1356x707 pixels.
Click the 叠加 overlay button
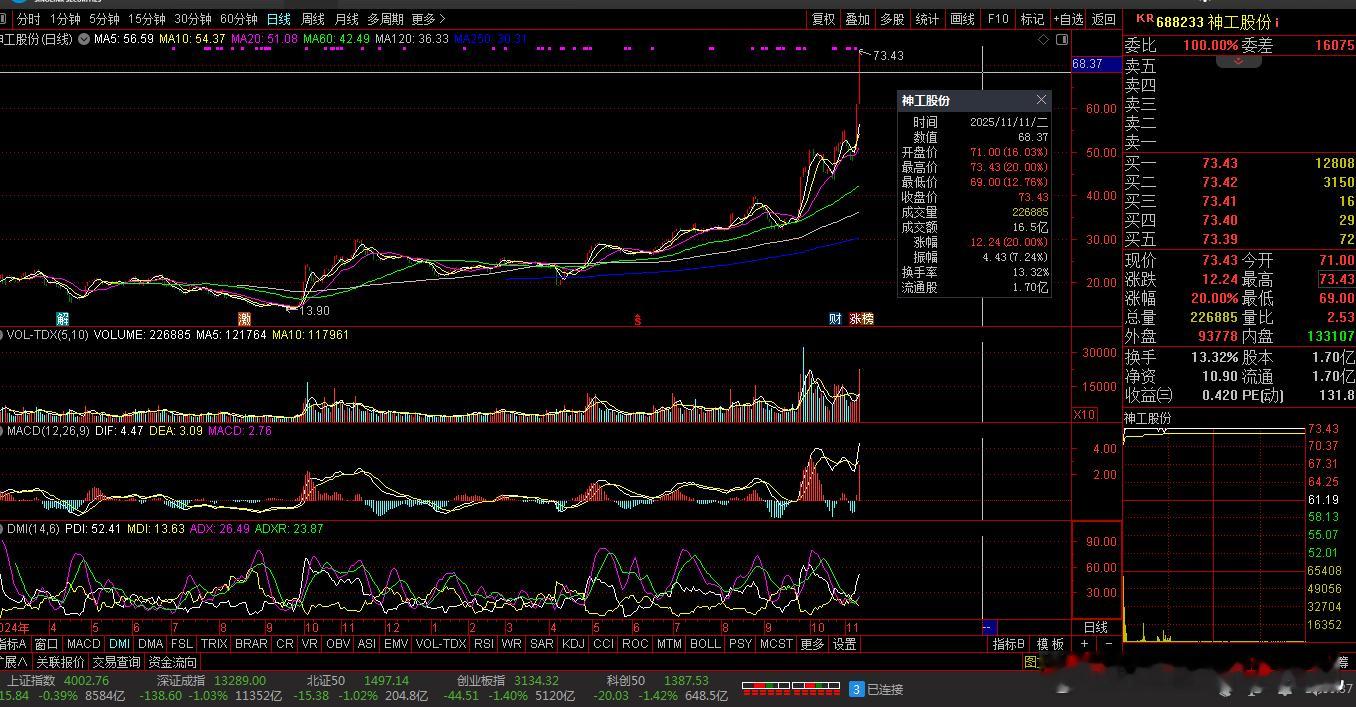coord(857,19)
